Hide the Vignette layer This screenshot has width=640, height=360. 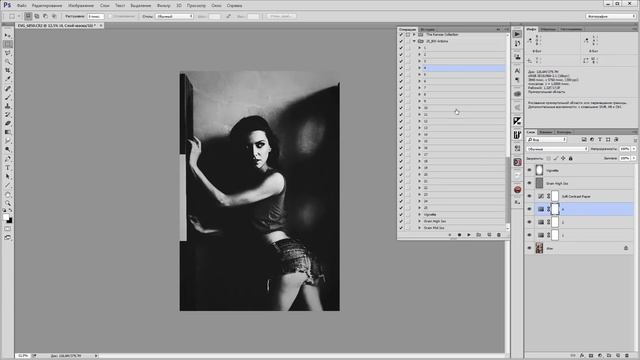529,170
